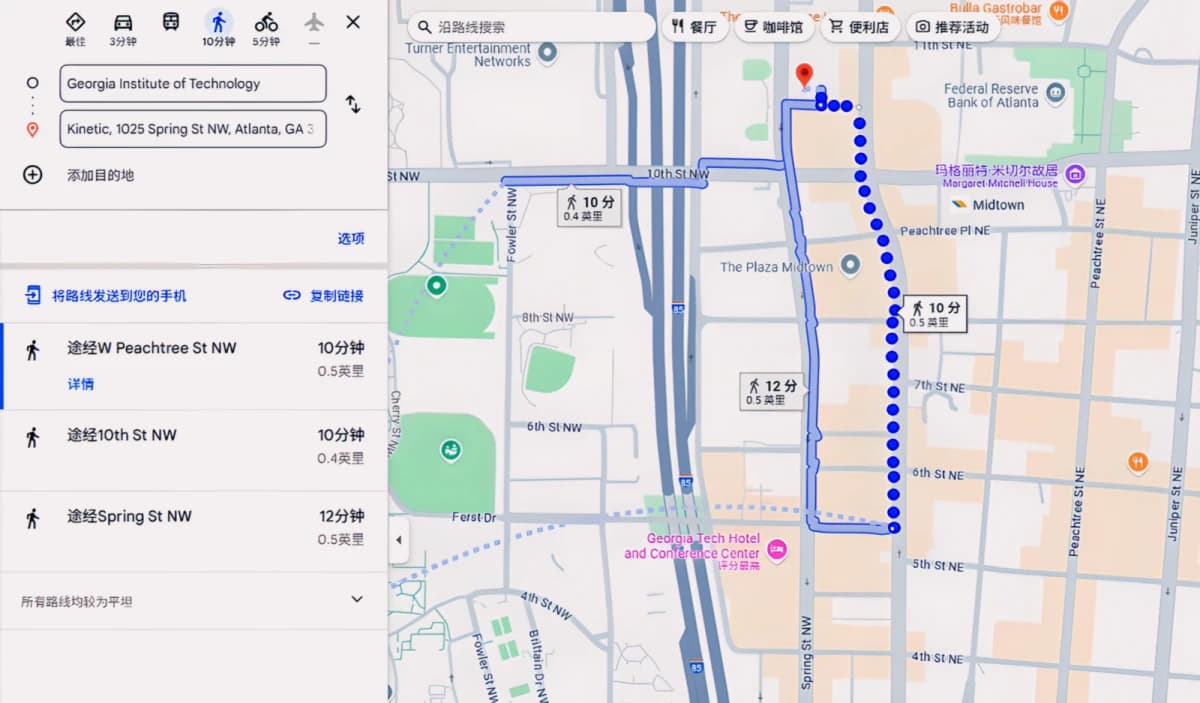Click Turner Entertainment Networks marker
Screen dimensions: 1200x703
tap(547, 55)
